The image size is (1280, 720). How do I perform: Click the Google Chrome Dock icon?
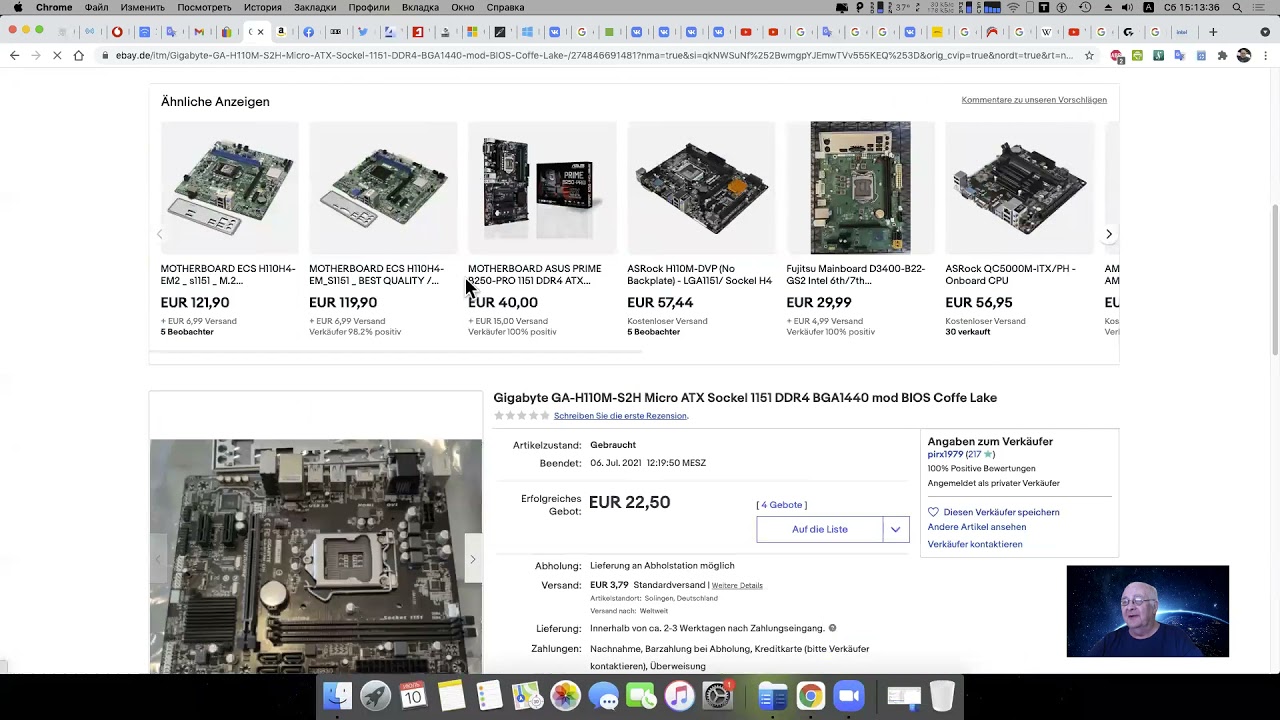[x=810, y=695]
